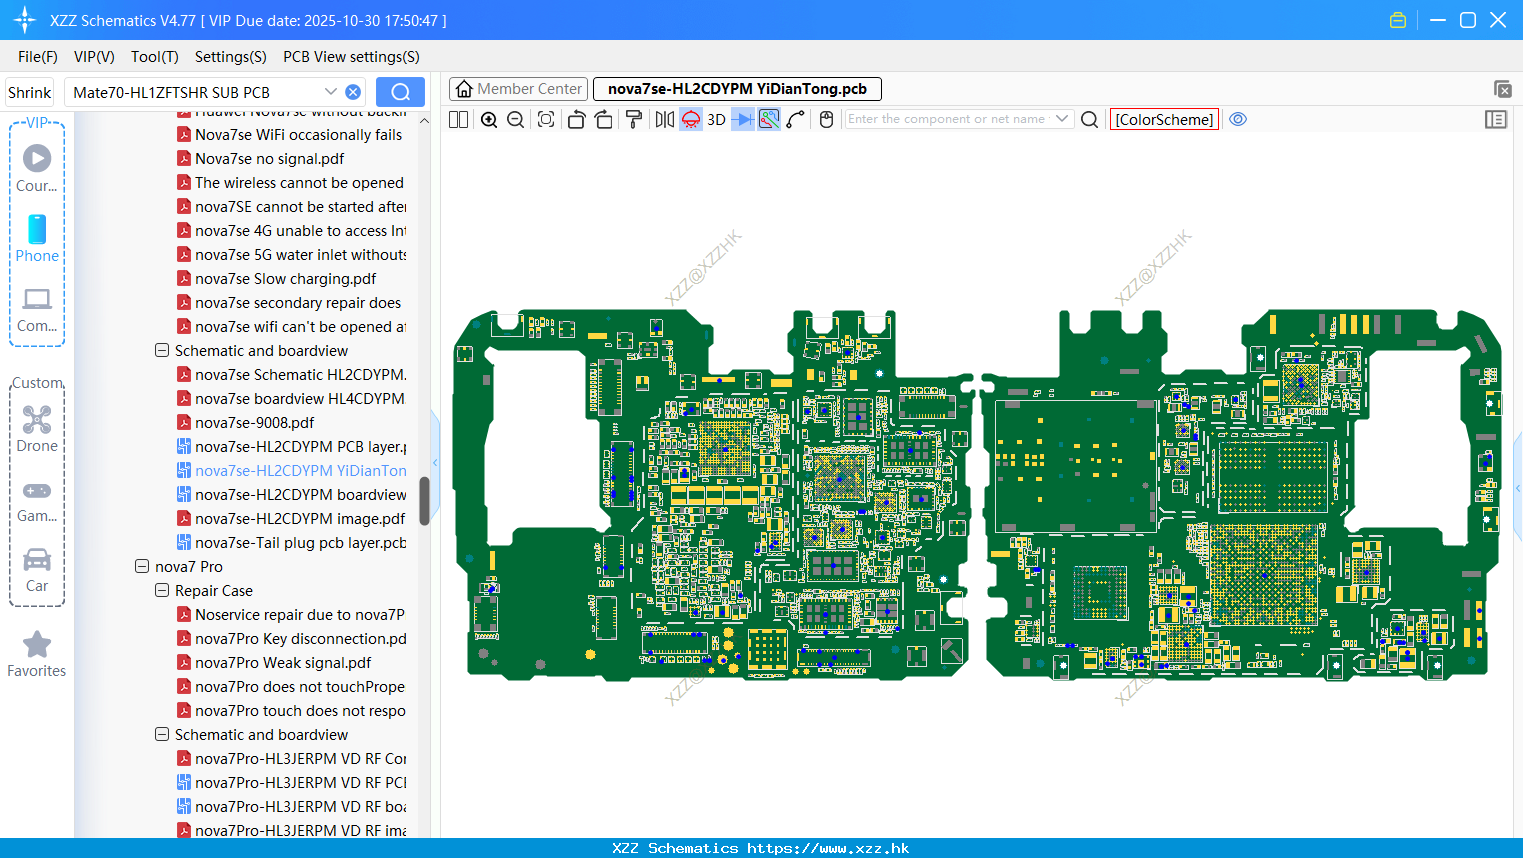Select the Phone category

pos(37,238)
